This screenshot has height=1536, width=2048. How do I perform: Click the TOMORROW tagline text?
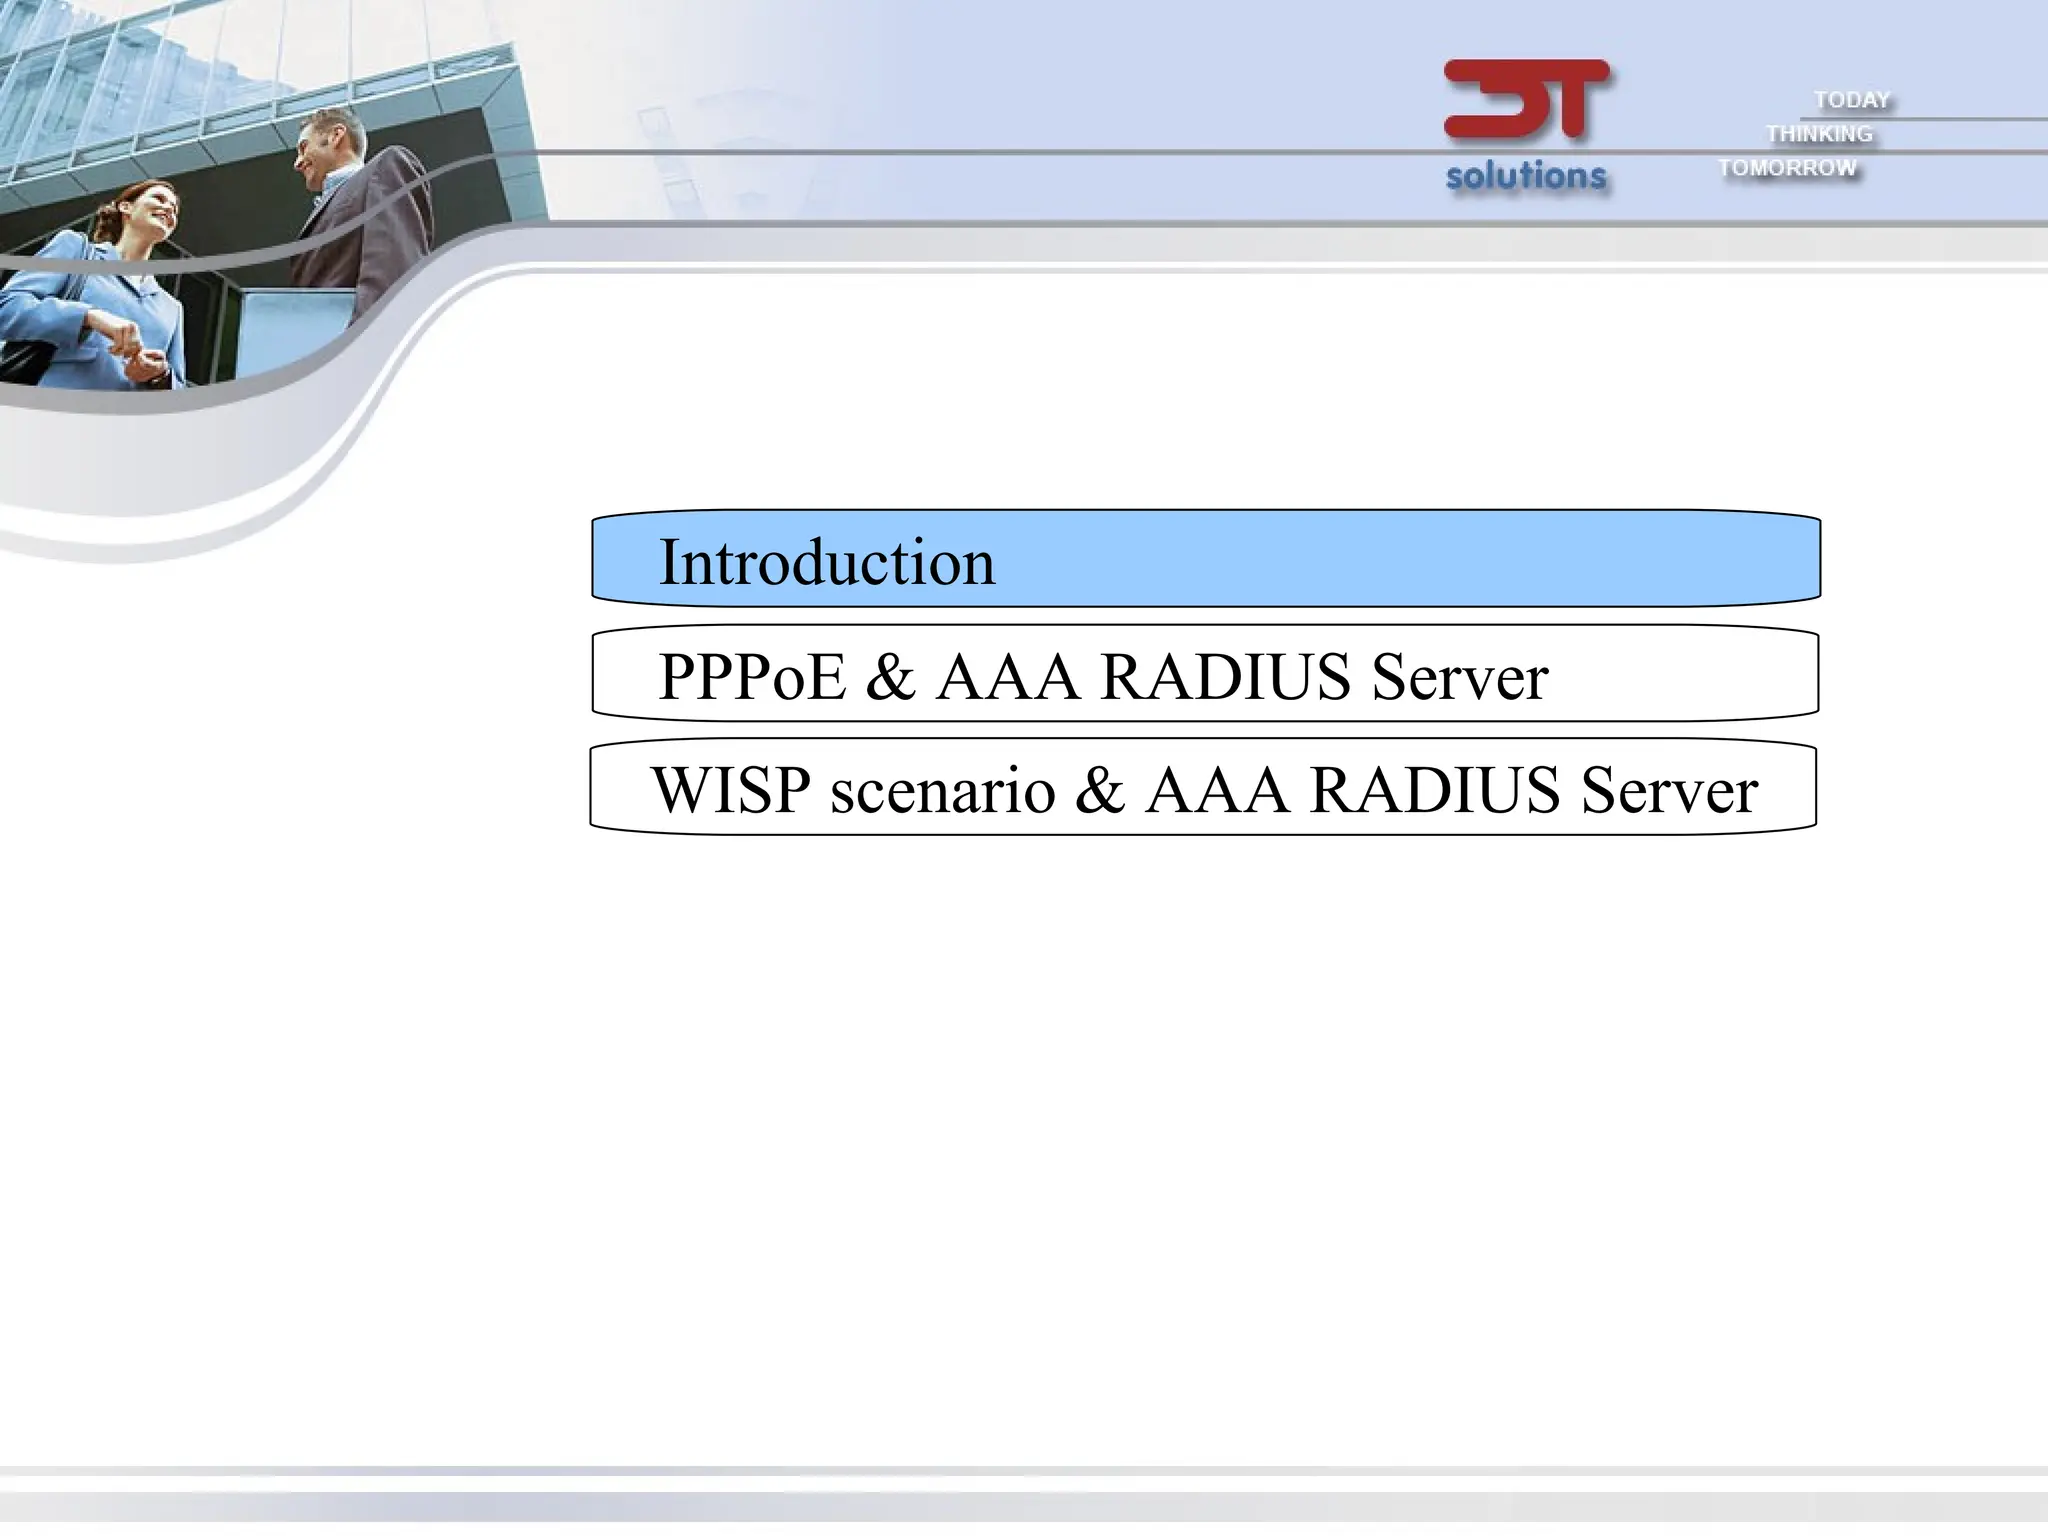pos(1787,168)
